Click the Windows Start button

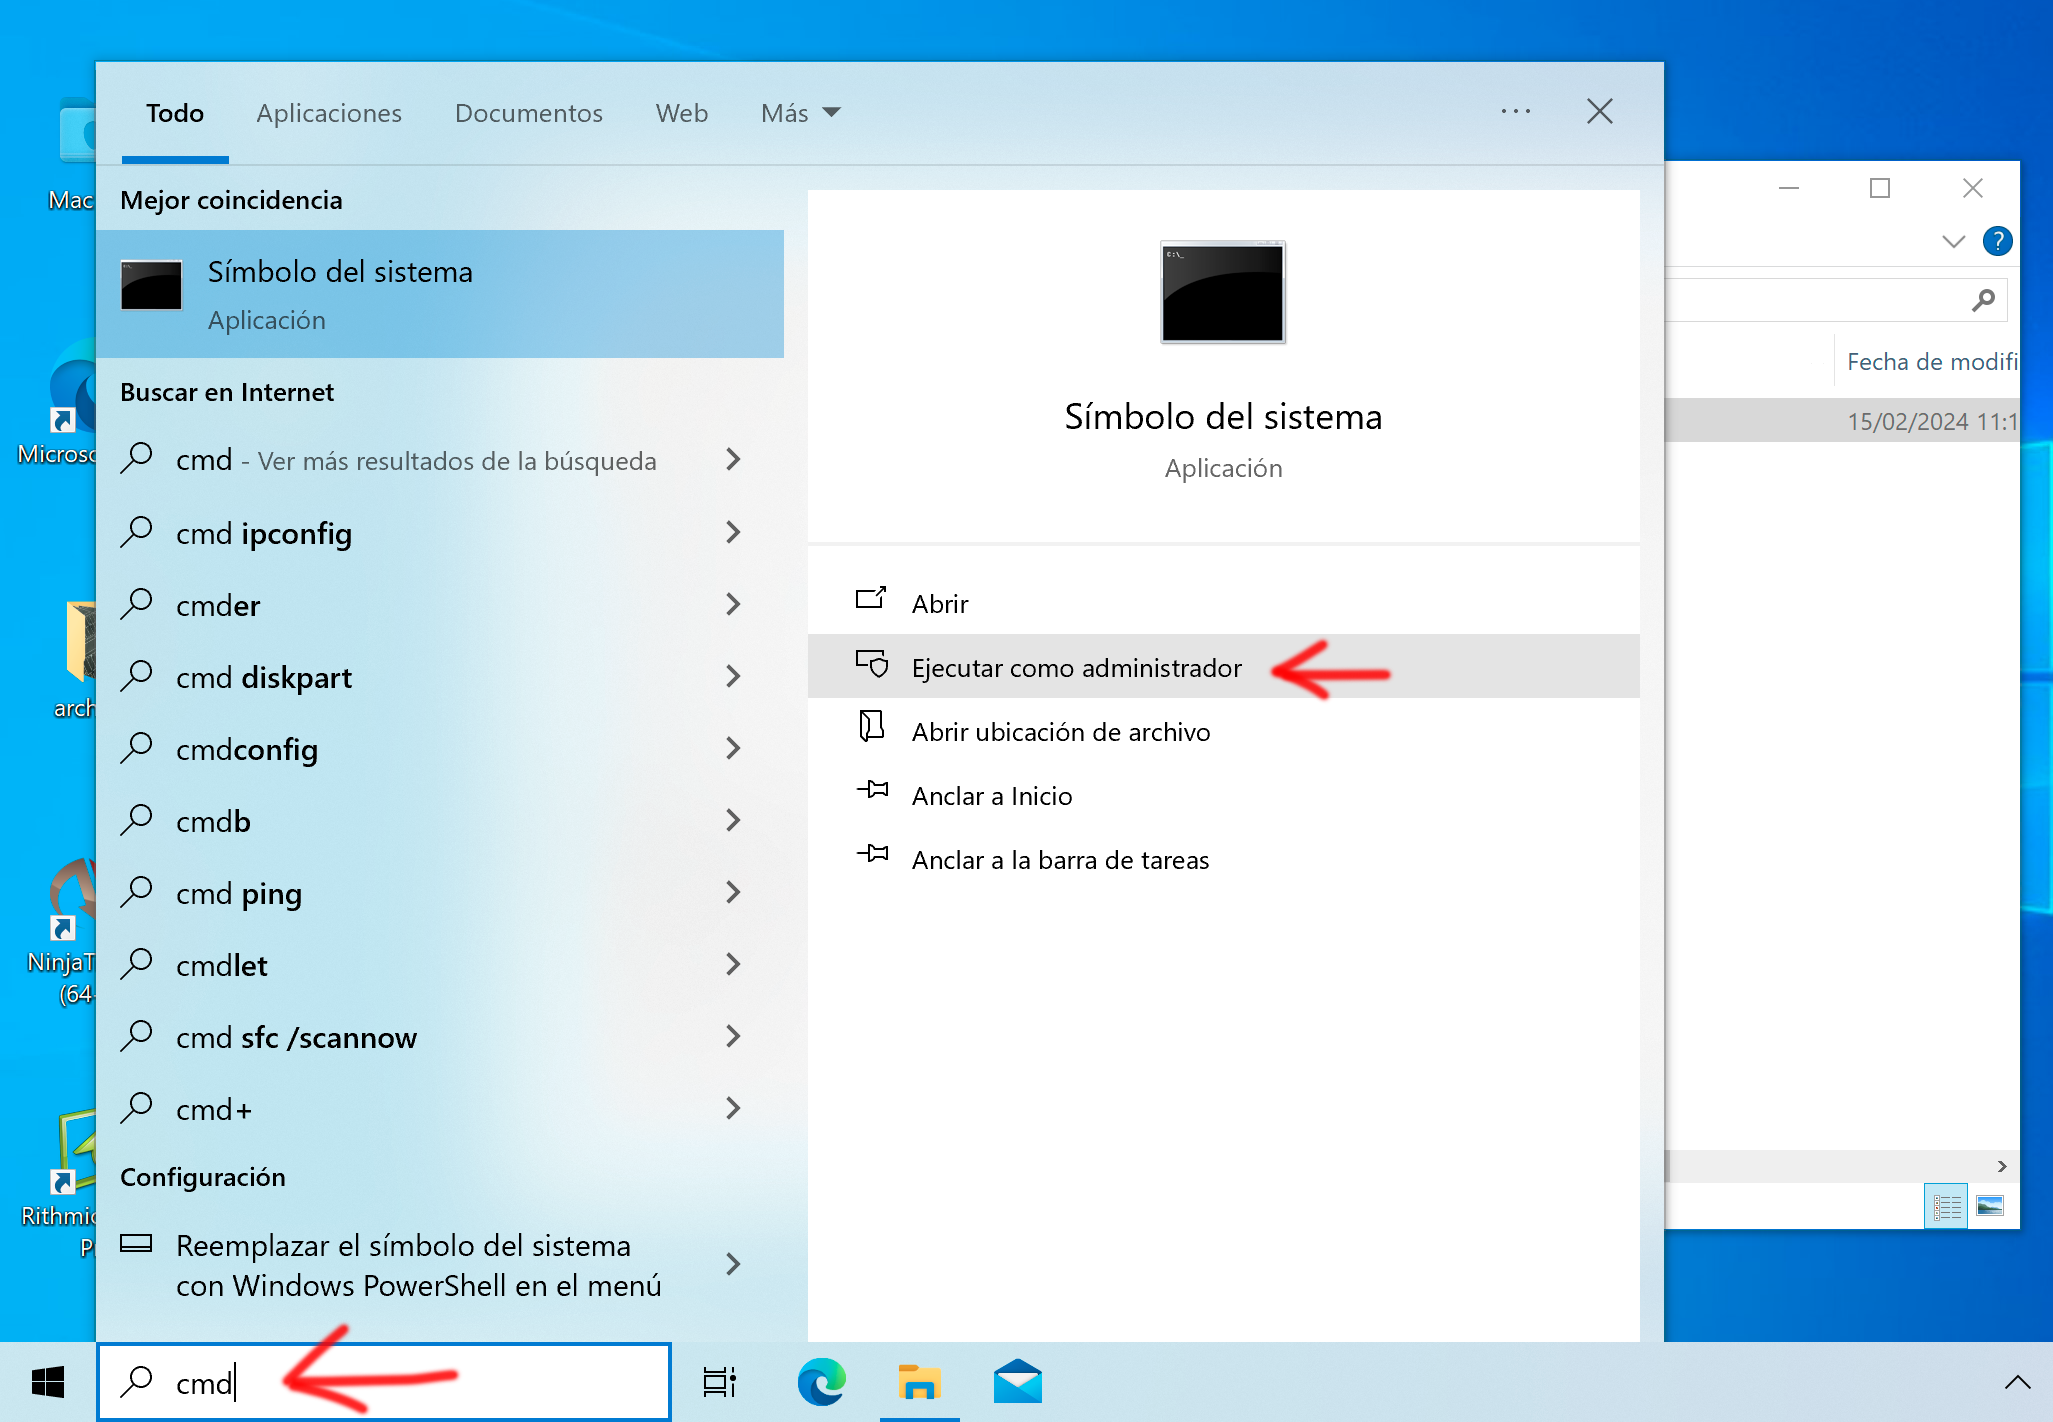click(47, 1381)
